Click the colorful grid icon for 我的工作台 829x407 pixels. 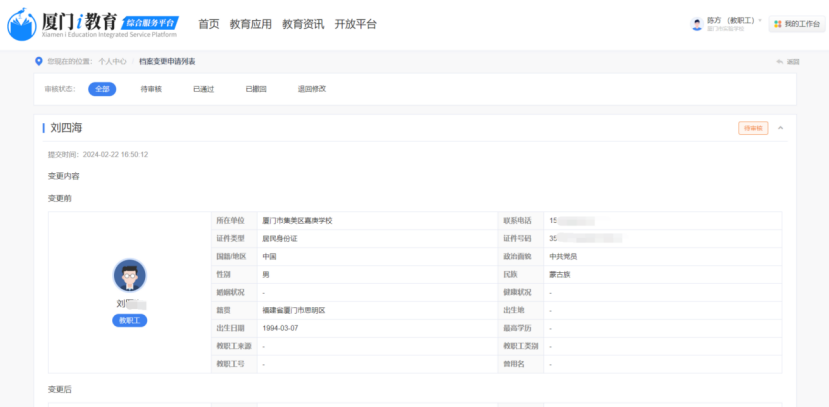coord(777,24)
